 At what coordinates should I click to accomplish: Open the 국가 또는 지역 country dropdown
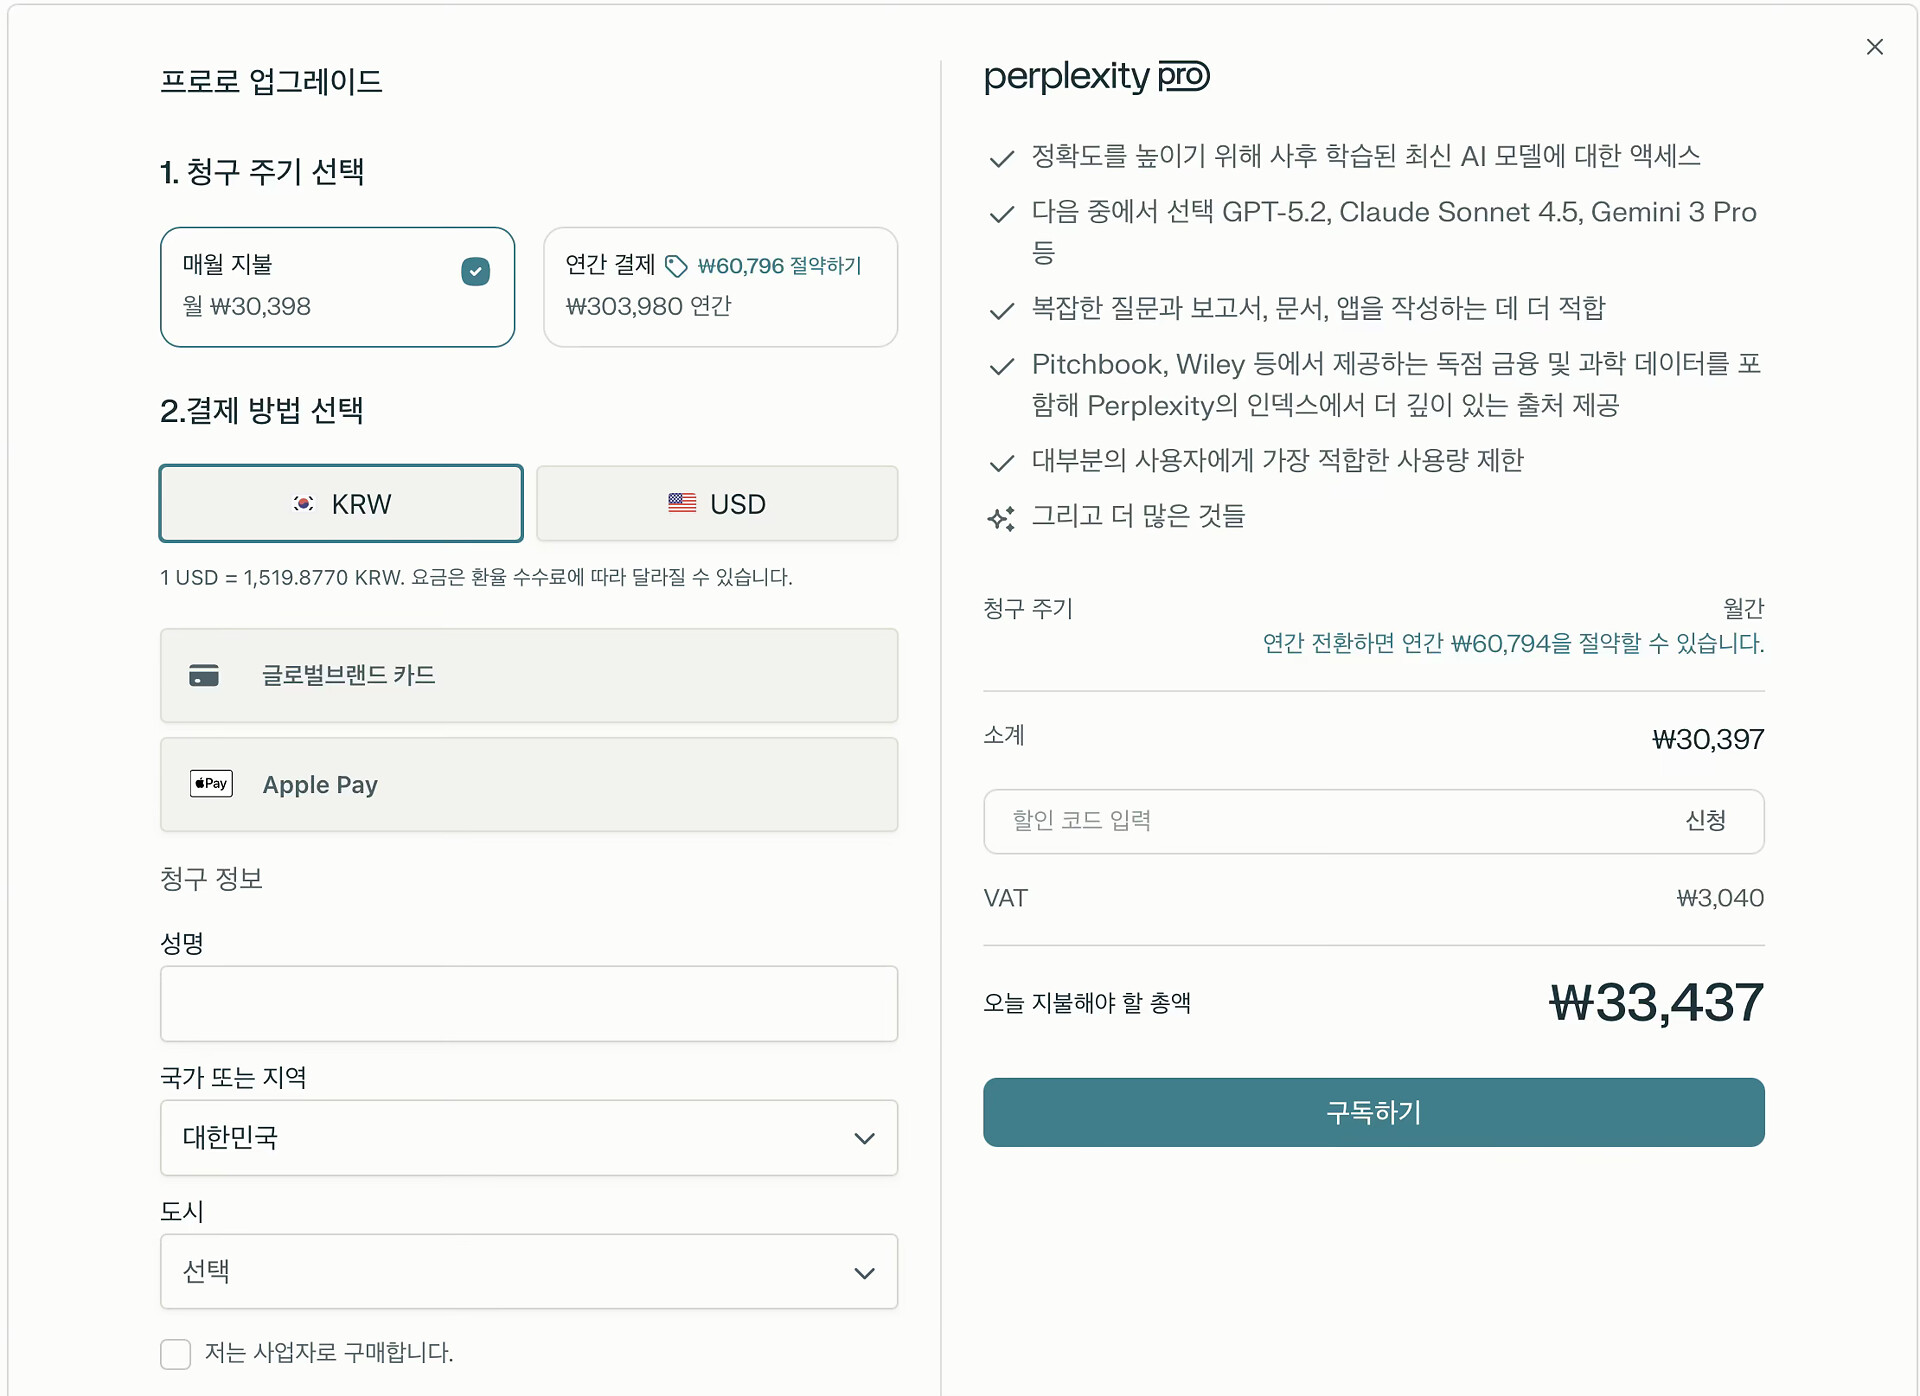point(528,1138)
